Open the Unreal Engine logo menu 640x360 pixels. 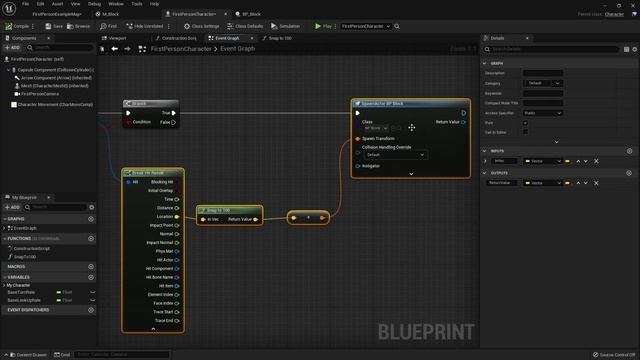point(9,9)
